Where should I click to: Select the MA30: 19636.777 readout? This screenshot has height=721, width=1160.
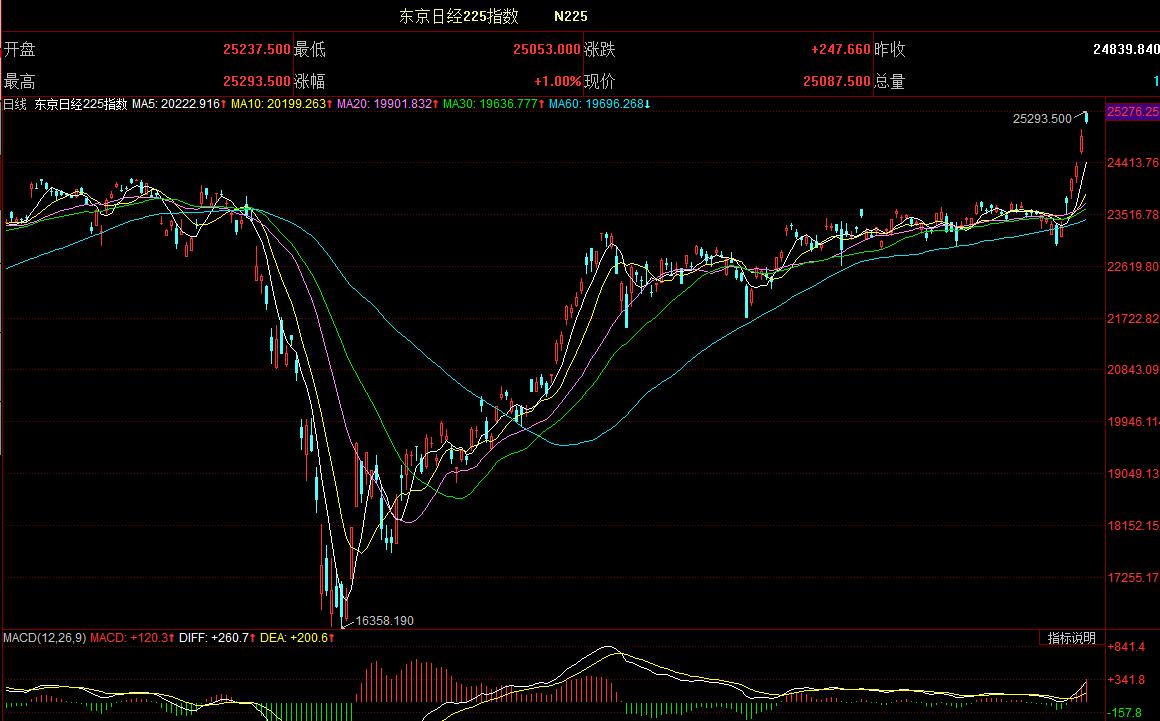(x=493, y=104)
